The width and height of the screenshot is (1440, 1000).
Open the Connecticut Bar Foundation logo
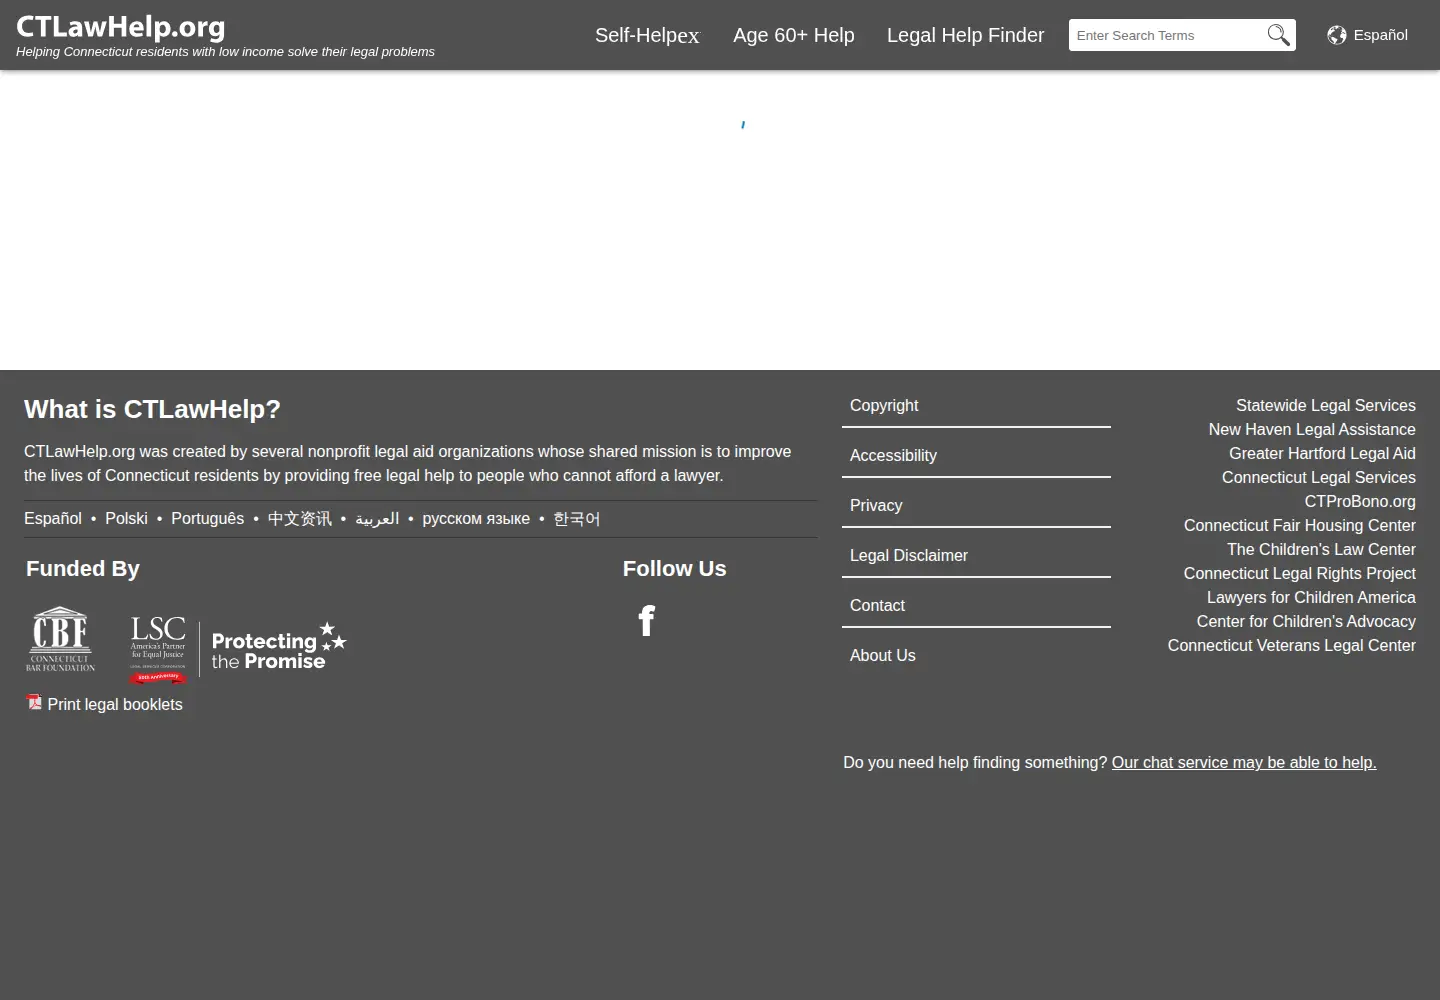pos(61,639)
